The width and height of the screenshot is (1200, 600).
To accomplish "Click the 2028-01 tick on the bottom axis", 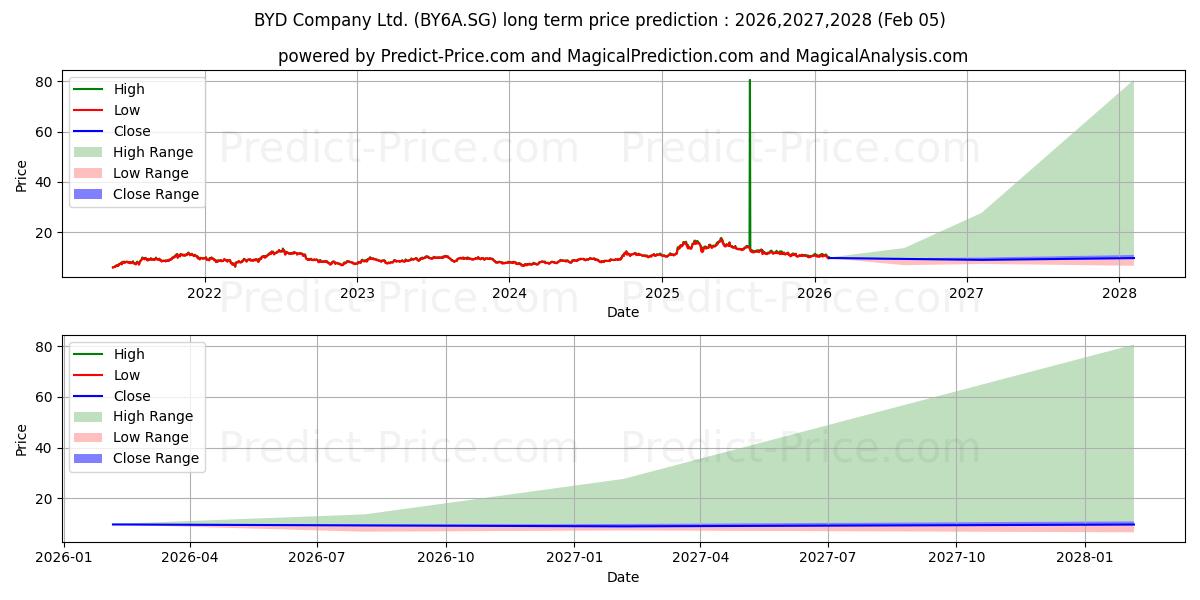I will tap(1085, 557).
